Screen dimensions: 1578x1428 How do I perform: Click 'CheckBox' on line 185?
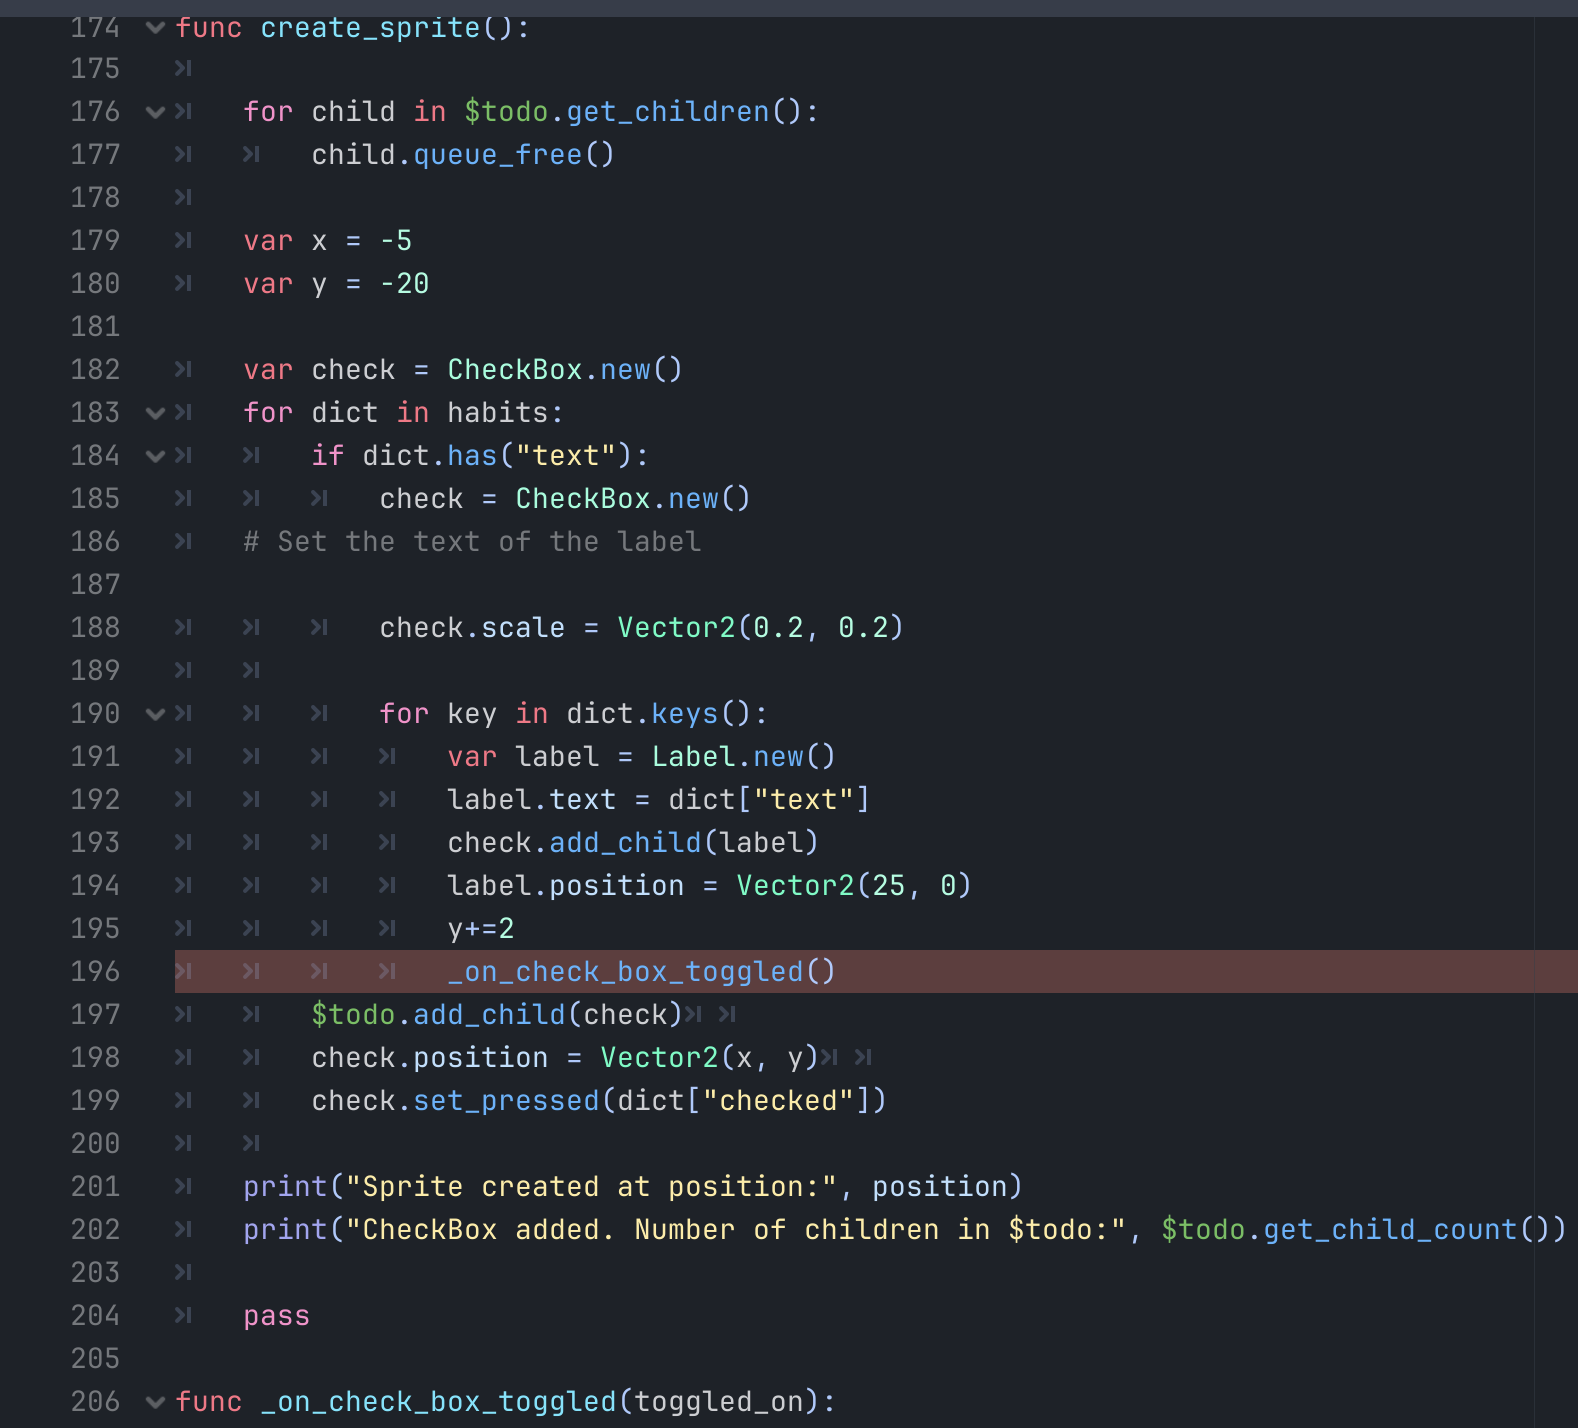tap(583, 498)
